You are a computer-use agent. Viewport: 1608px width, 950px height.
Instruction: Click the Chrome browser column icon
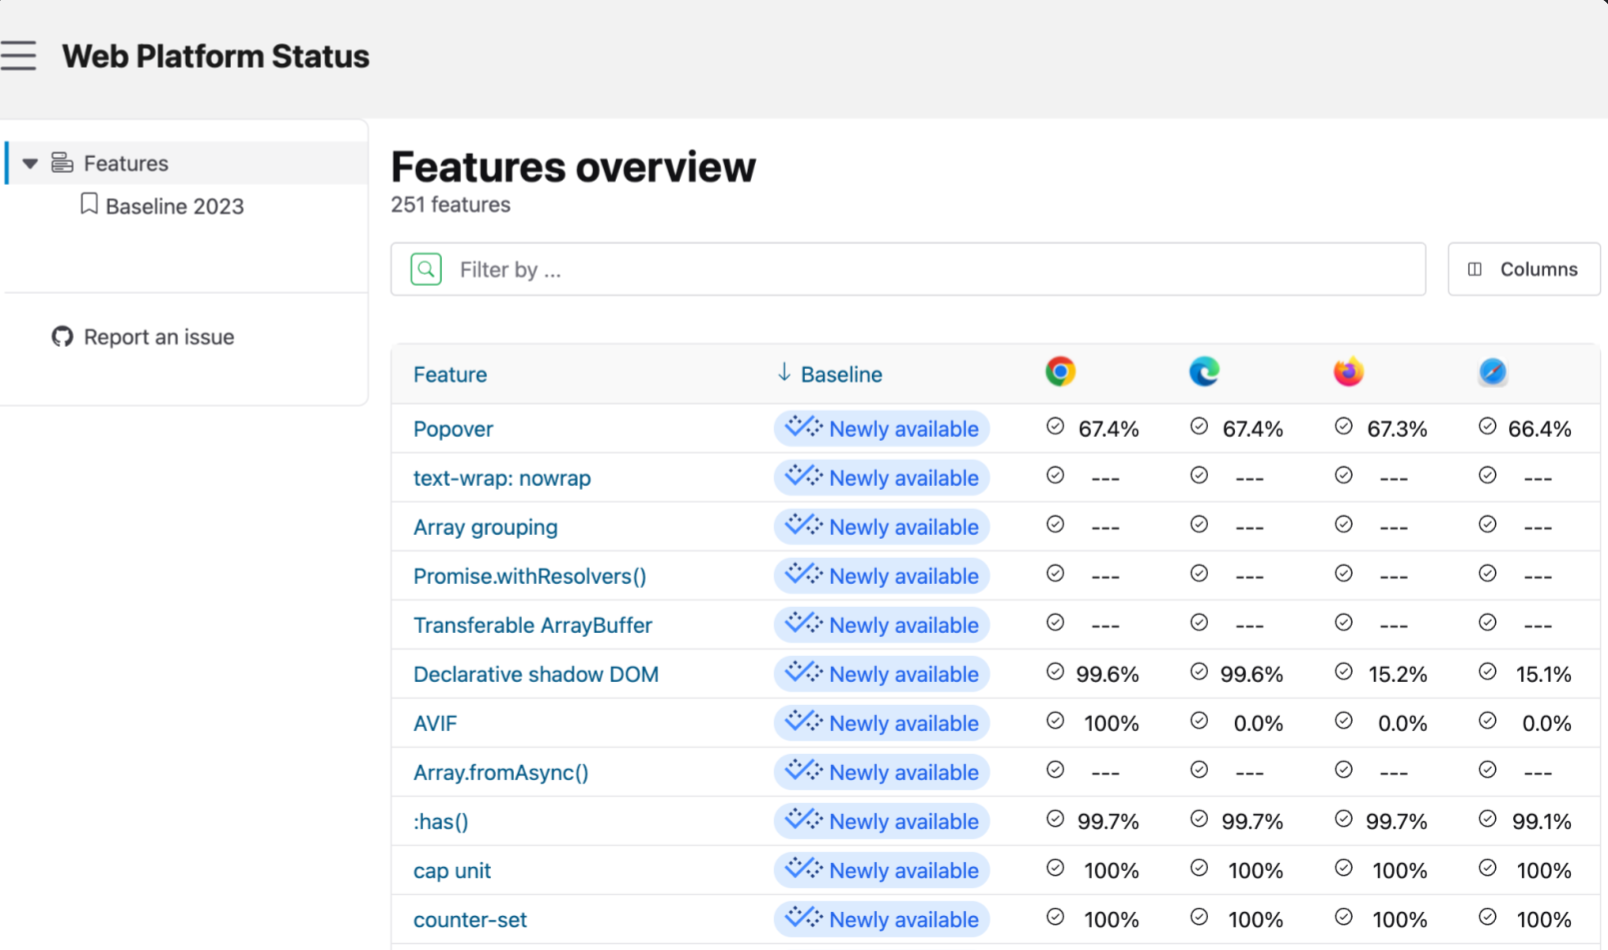pos(1060,371)
